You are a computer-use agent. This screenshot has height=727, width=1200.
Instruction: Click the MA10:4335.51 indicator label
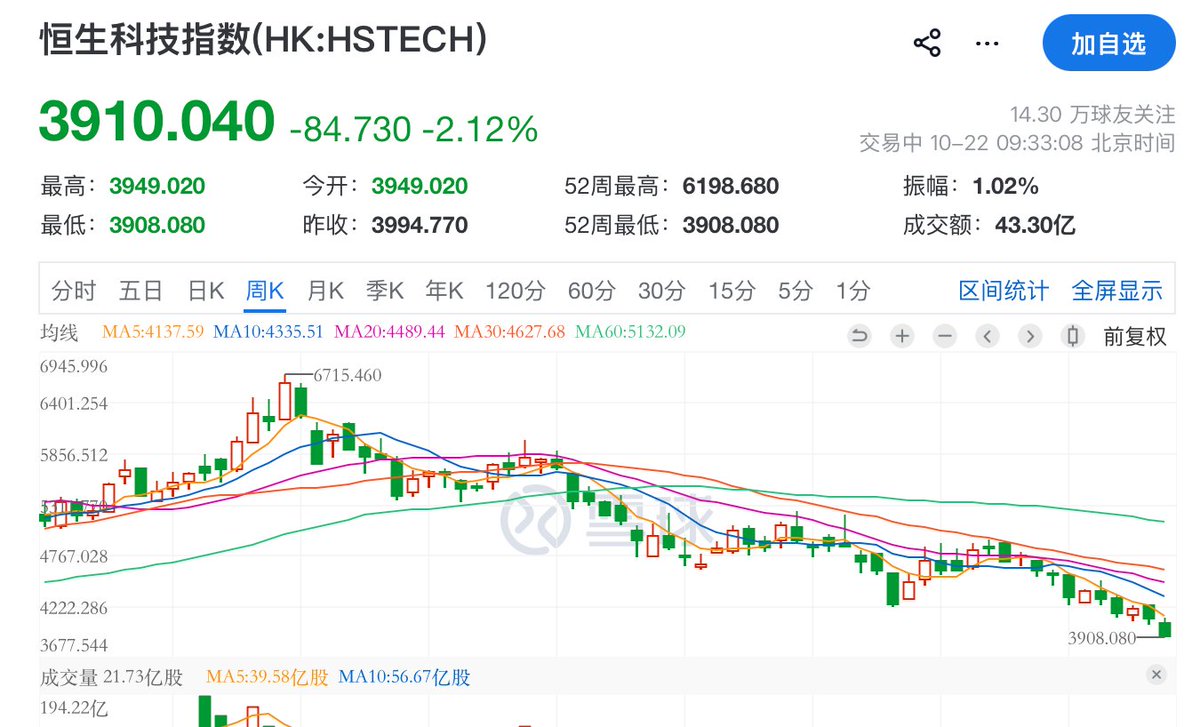(x=268, y=332)
